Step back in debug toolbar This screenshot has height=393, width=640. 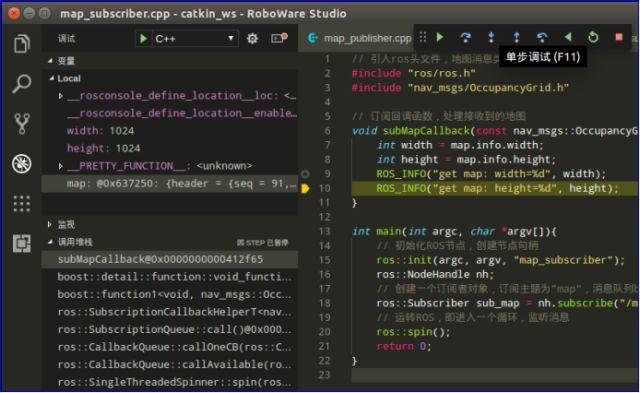point(542,37)
